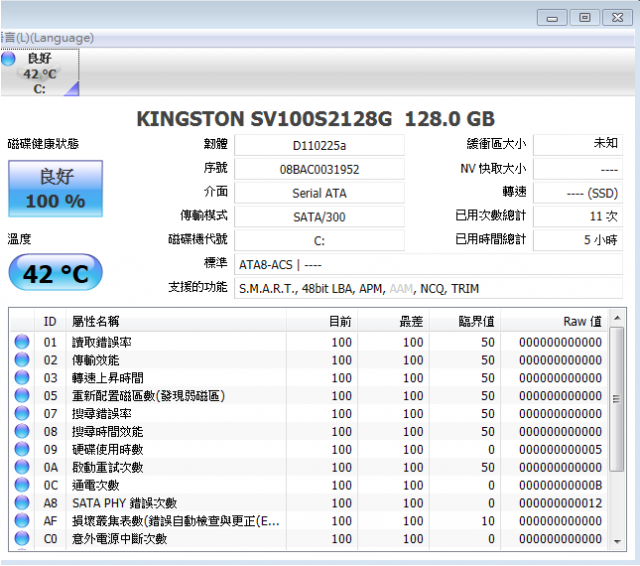Select the row named 搜尋錯誤率
This screenshot has width=640, height=566.
[309, 414]
